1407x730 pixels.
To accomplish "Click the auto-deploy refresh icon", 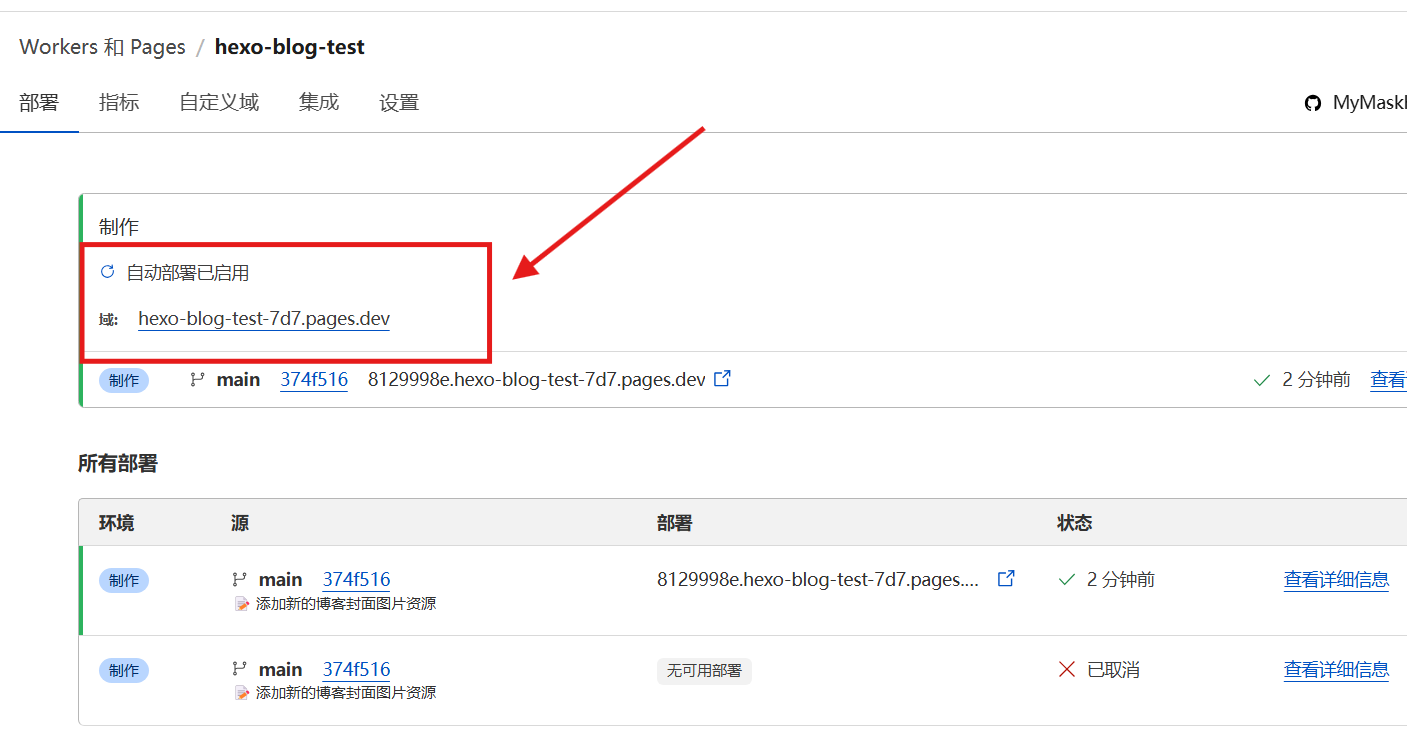I will [x=107, y=272].
